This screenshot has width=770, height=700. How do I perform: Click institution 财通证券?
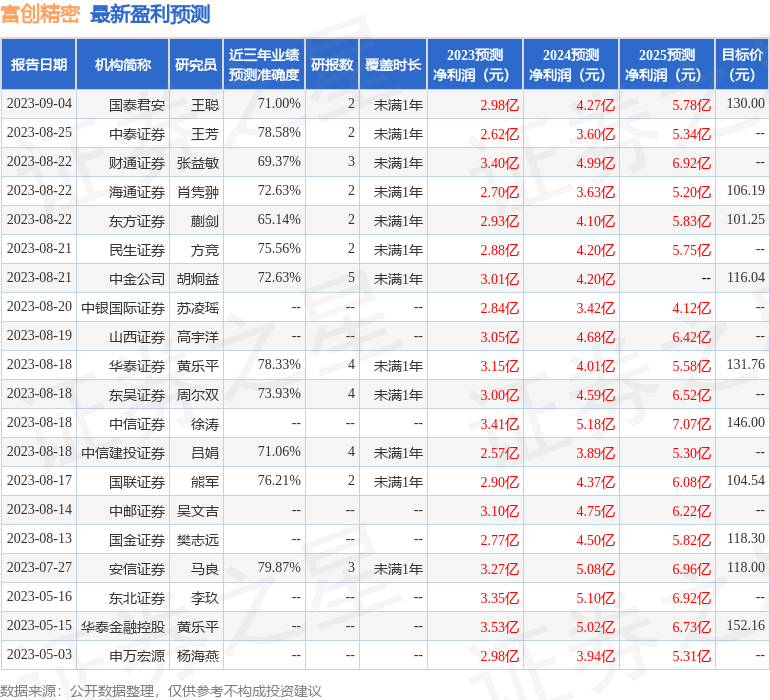pyautogui.click(x=137, y=163)
